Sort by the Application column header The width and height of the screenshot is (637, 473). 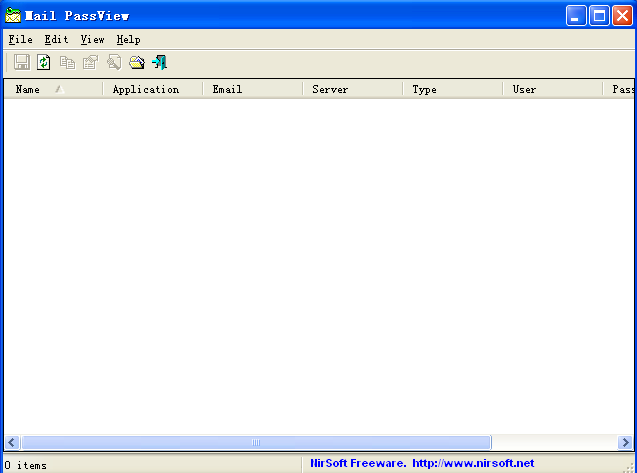153,89
